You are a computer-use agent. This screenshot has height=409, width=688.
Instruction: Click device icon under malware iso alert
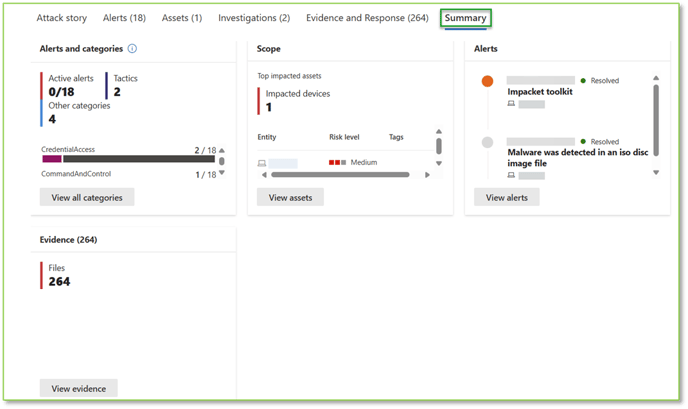511,175
